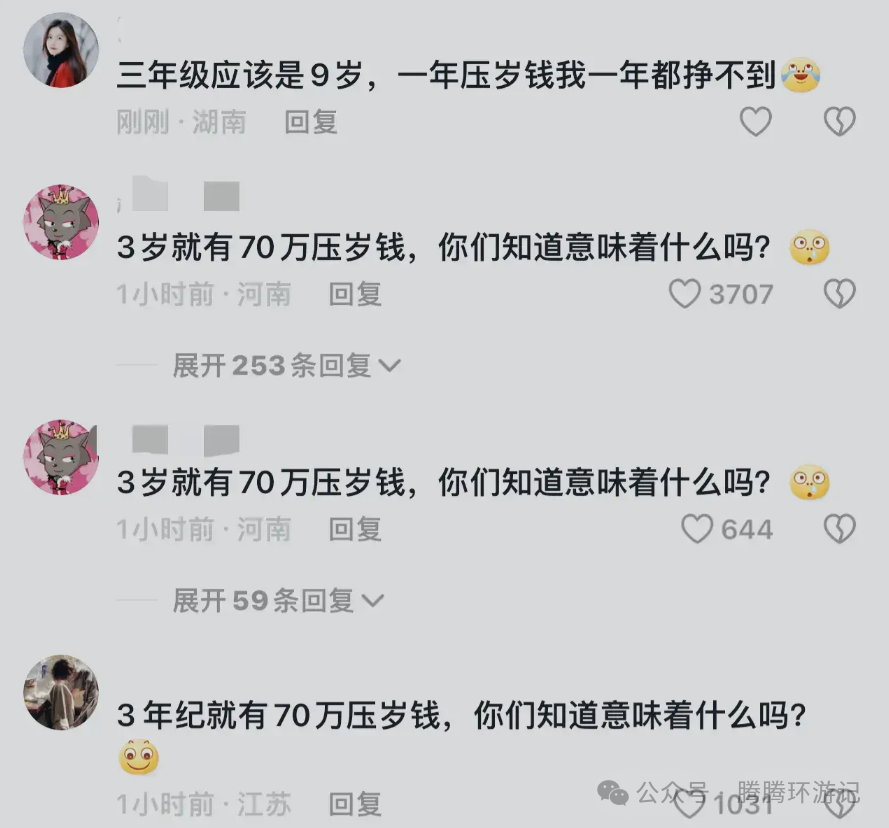
Task: Open the gray wolf avatar on 3707-like comment
Action: click(x=61, y=222)
